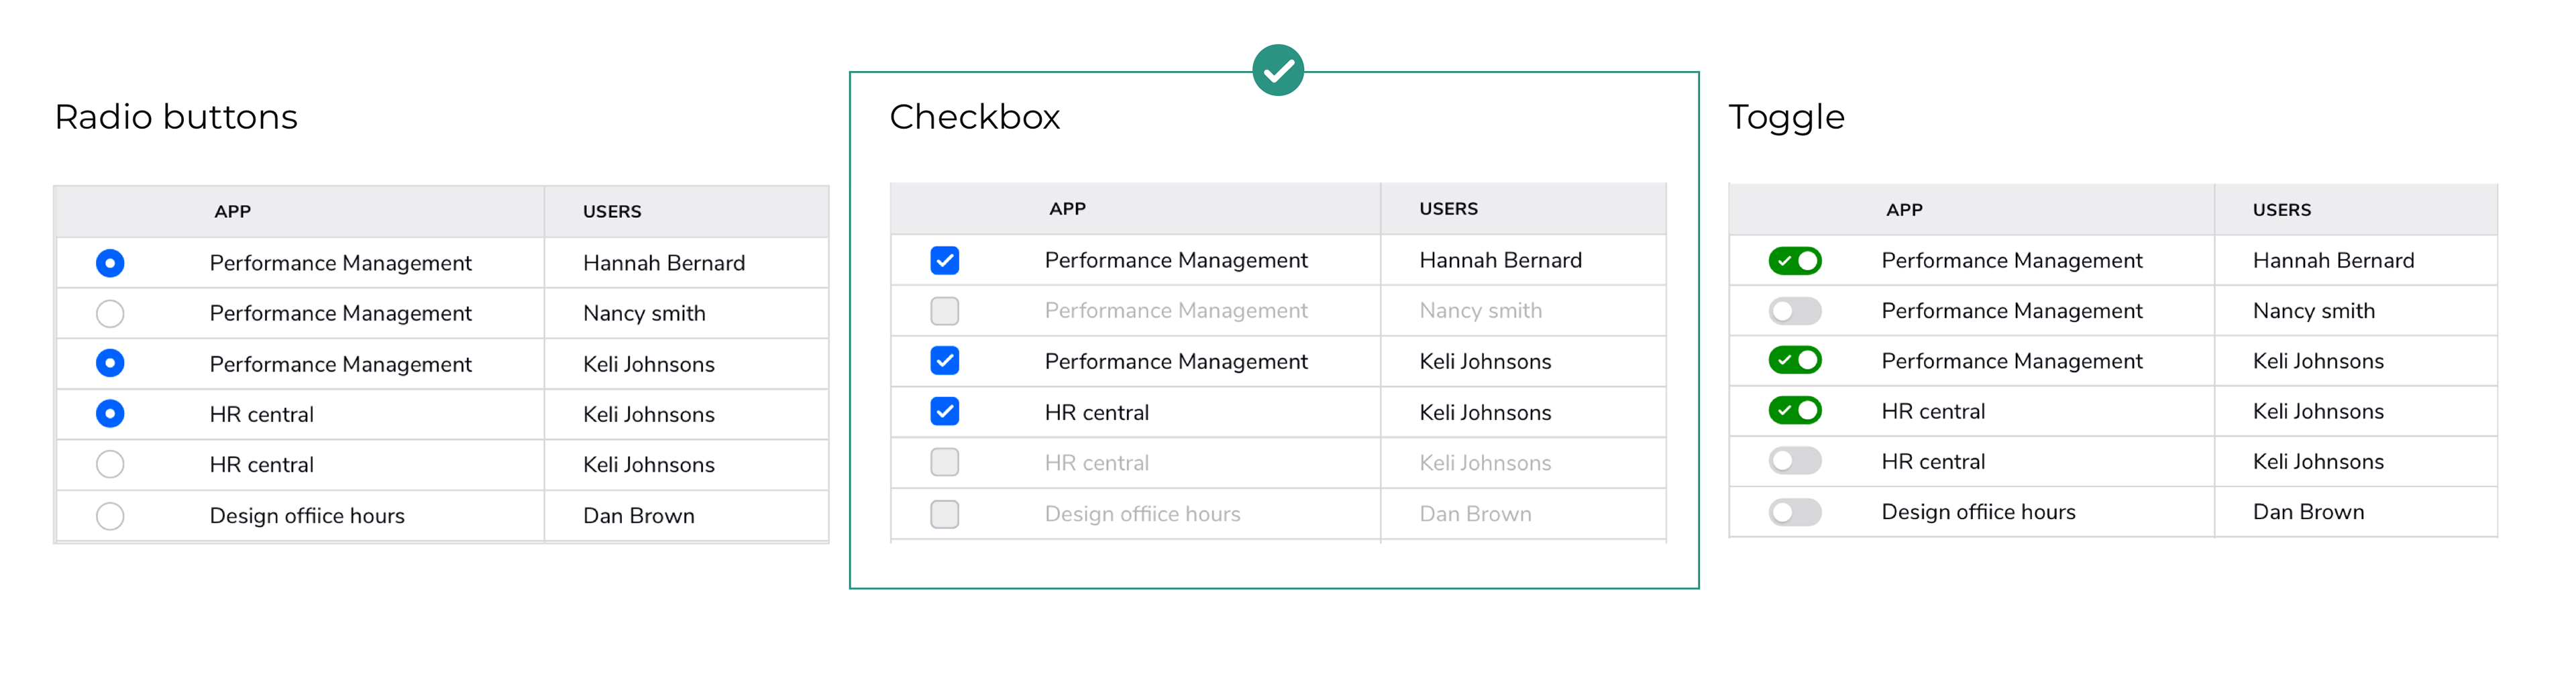The width and height of the screenshot is (2576, 674).
Task: Click Dan Brown cell in Toggle table
Action: click(2308, 512)
